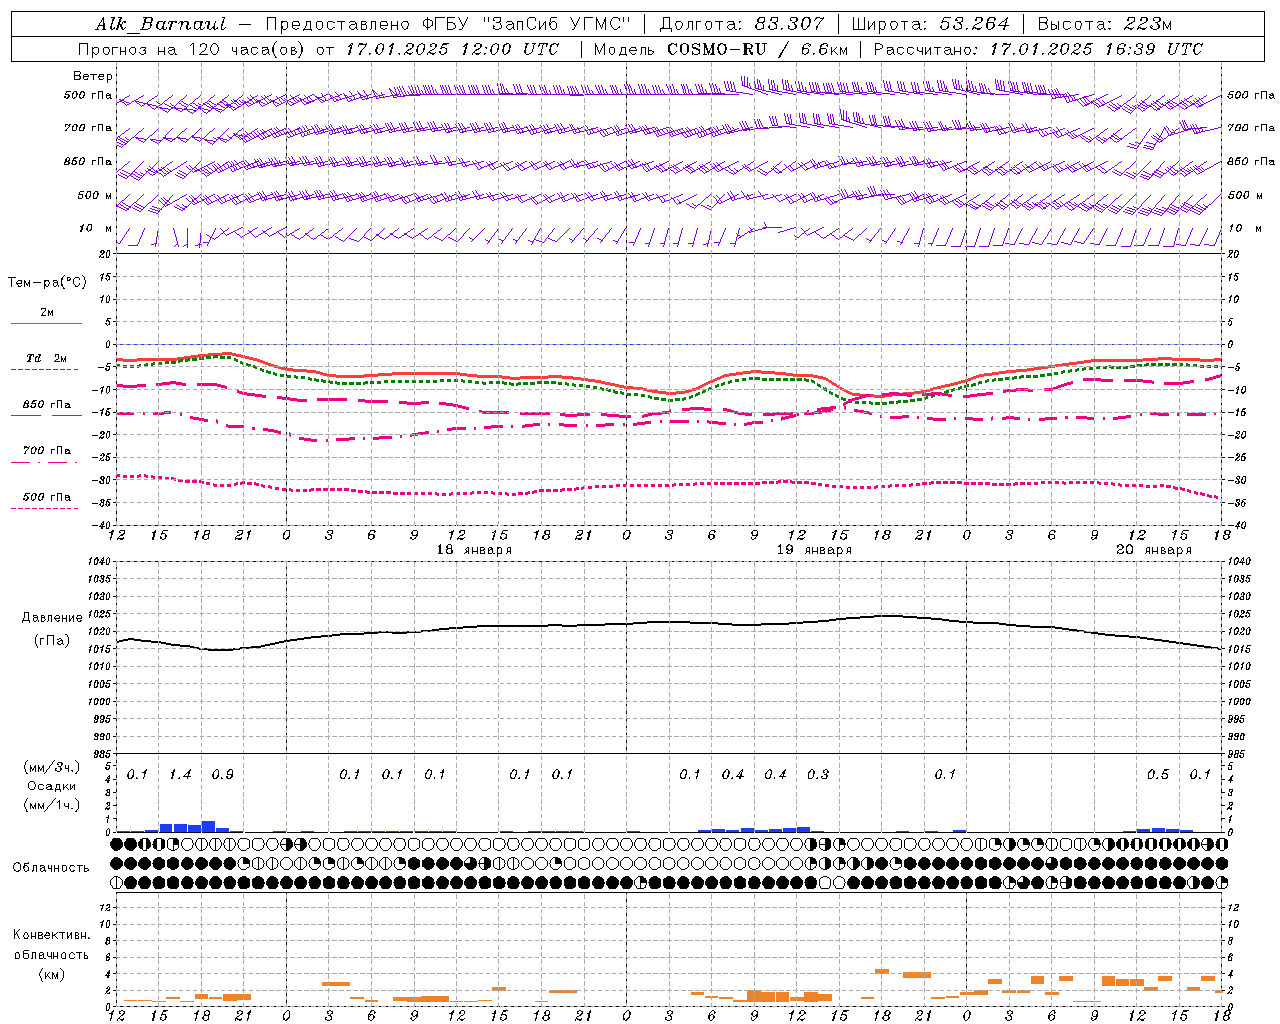Click the '0.9' precipitation value

[x=222, y=775]
